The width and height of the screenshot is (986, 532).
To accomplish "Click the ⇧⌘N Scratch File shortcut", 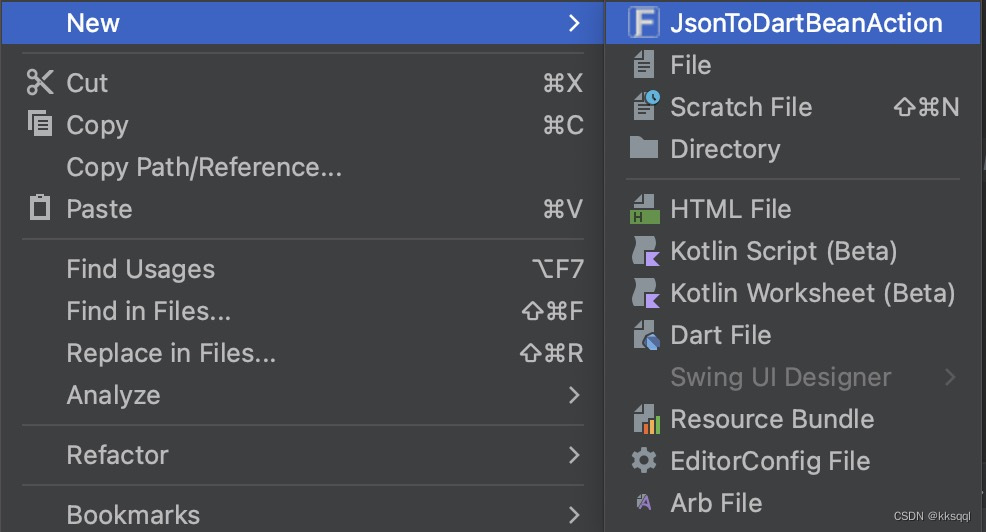I will click(x=926, y=107).
